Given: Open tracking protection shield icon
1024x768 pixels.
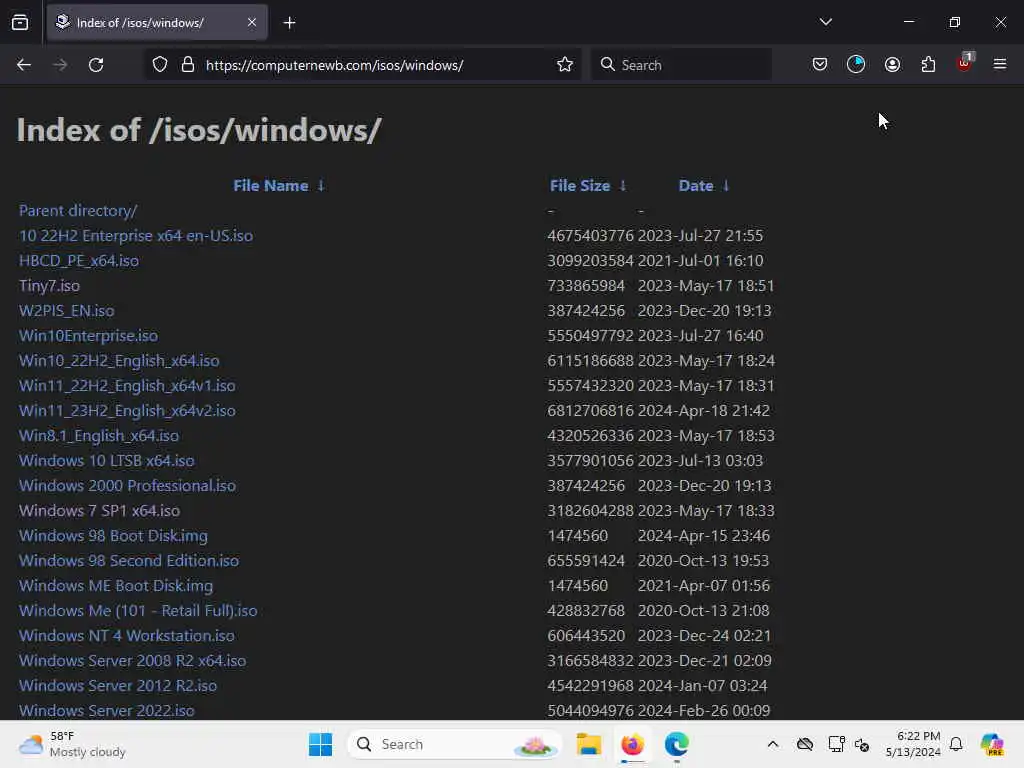Looking at the screenshot, I should (x=160, y=65).
